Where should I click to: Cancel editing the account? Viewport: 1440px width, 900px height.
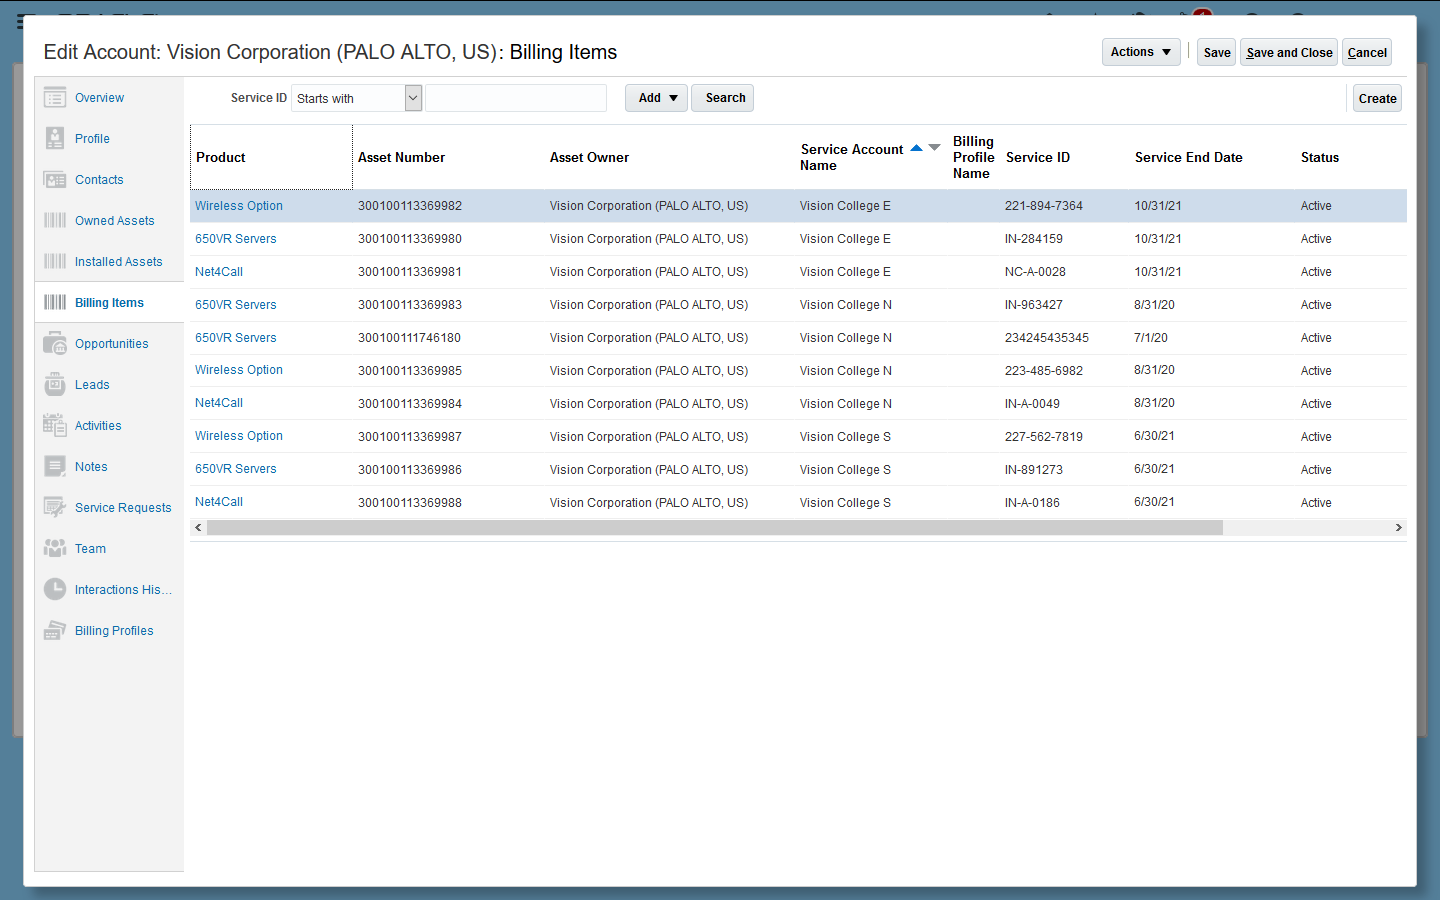pyautogui.click(x=1367, y=52)
